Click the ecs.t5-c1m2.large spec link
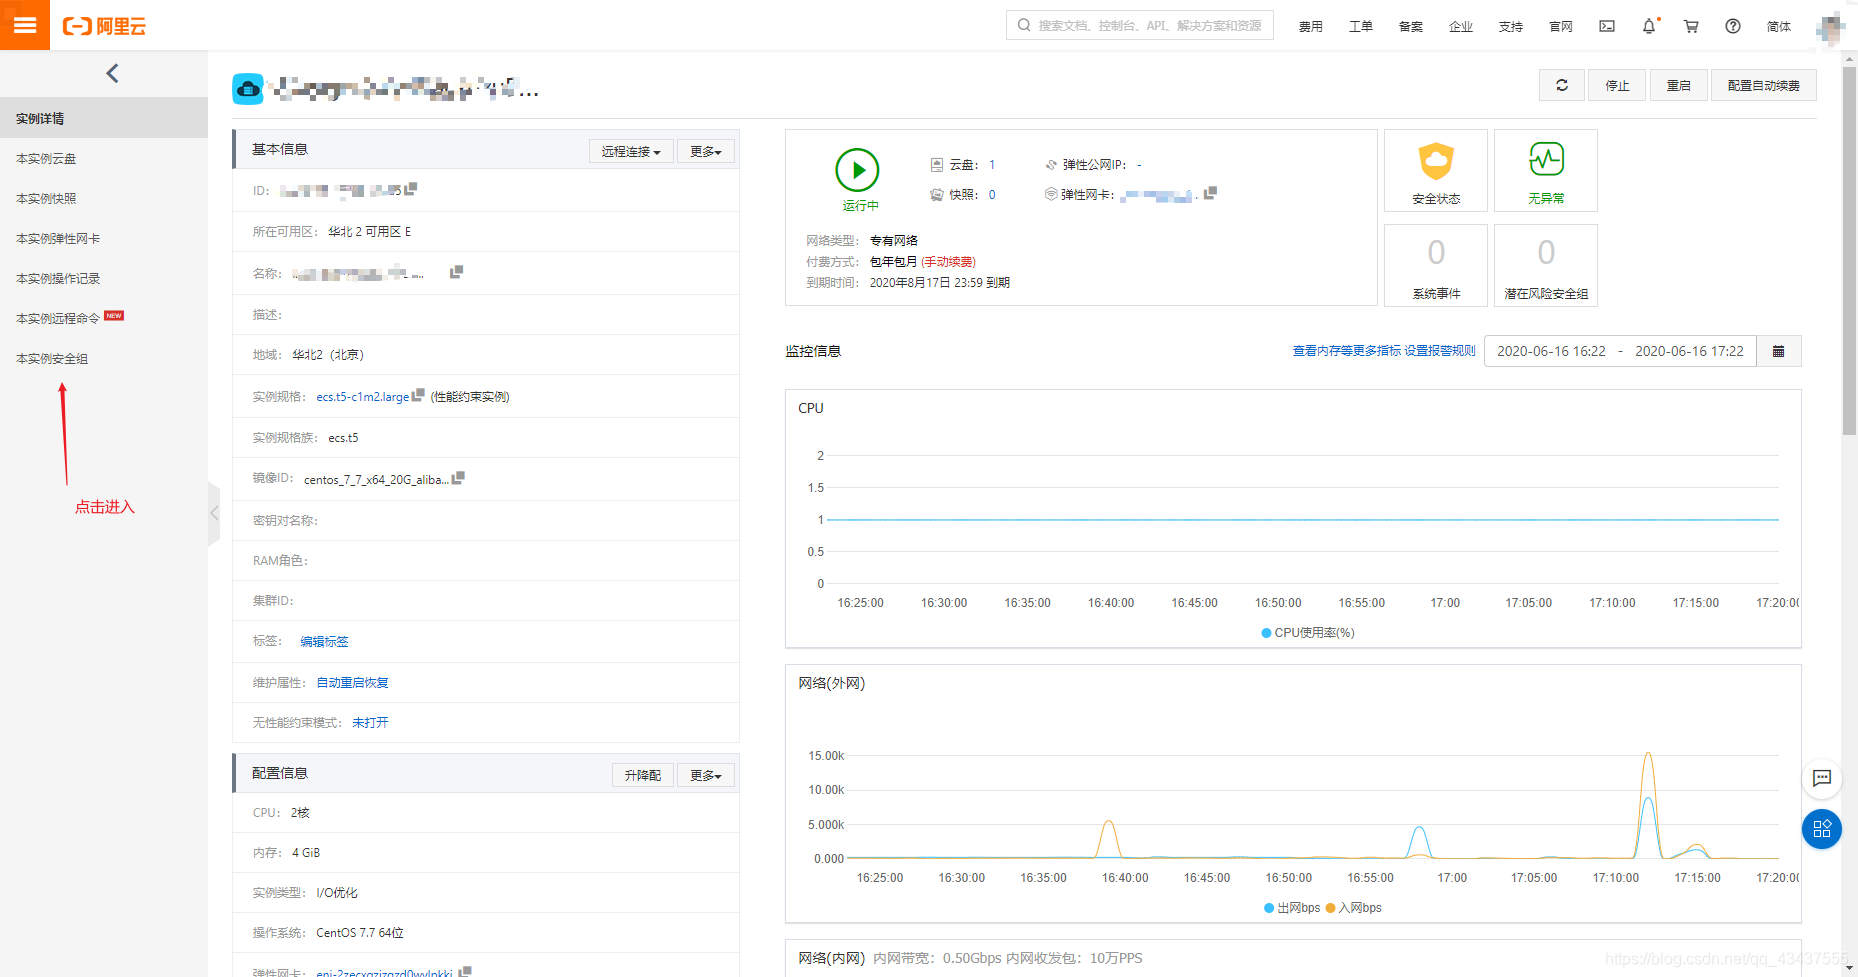This screenshot has height=977, width=1858. click(362, 397)
